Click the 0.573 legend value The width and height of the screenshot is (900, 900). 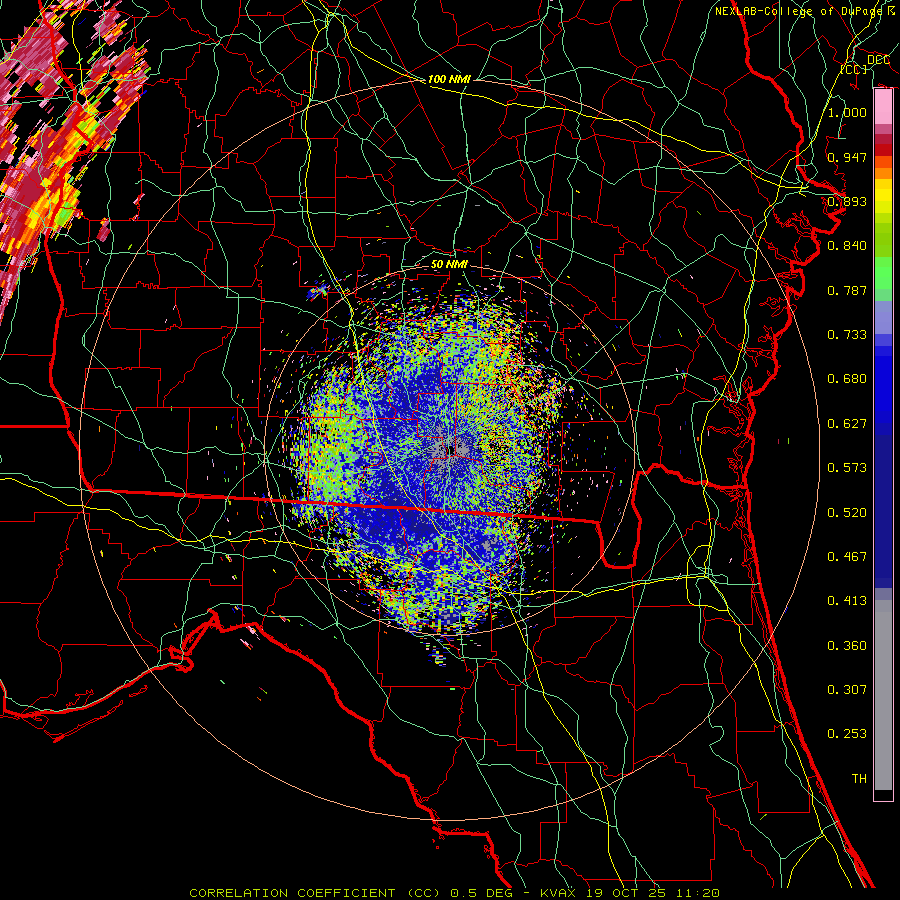(847, 468)
